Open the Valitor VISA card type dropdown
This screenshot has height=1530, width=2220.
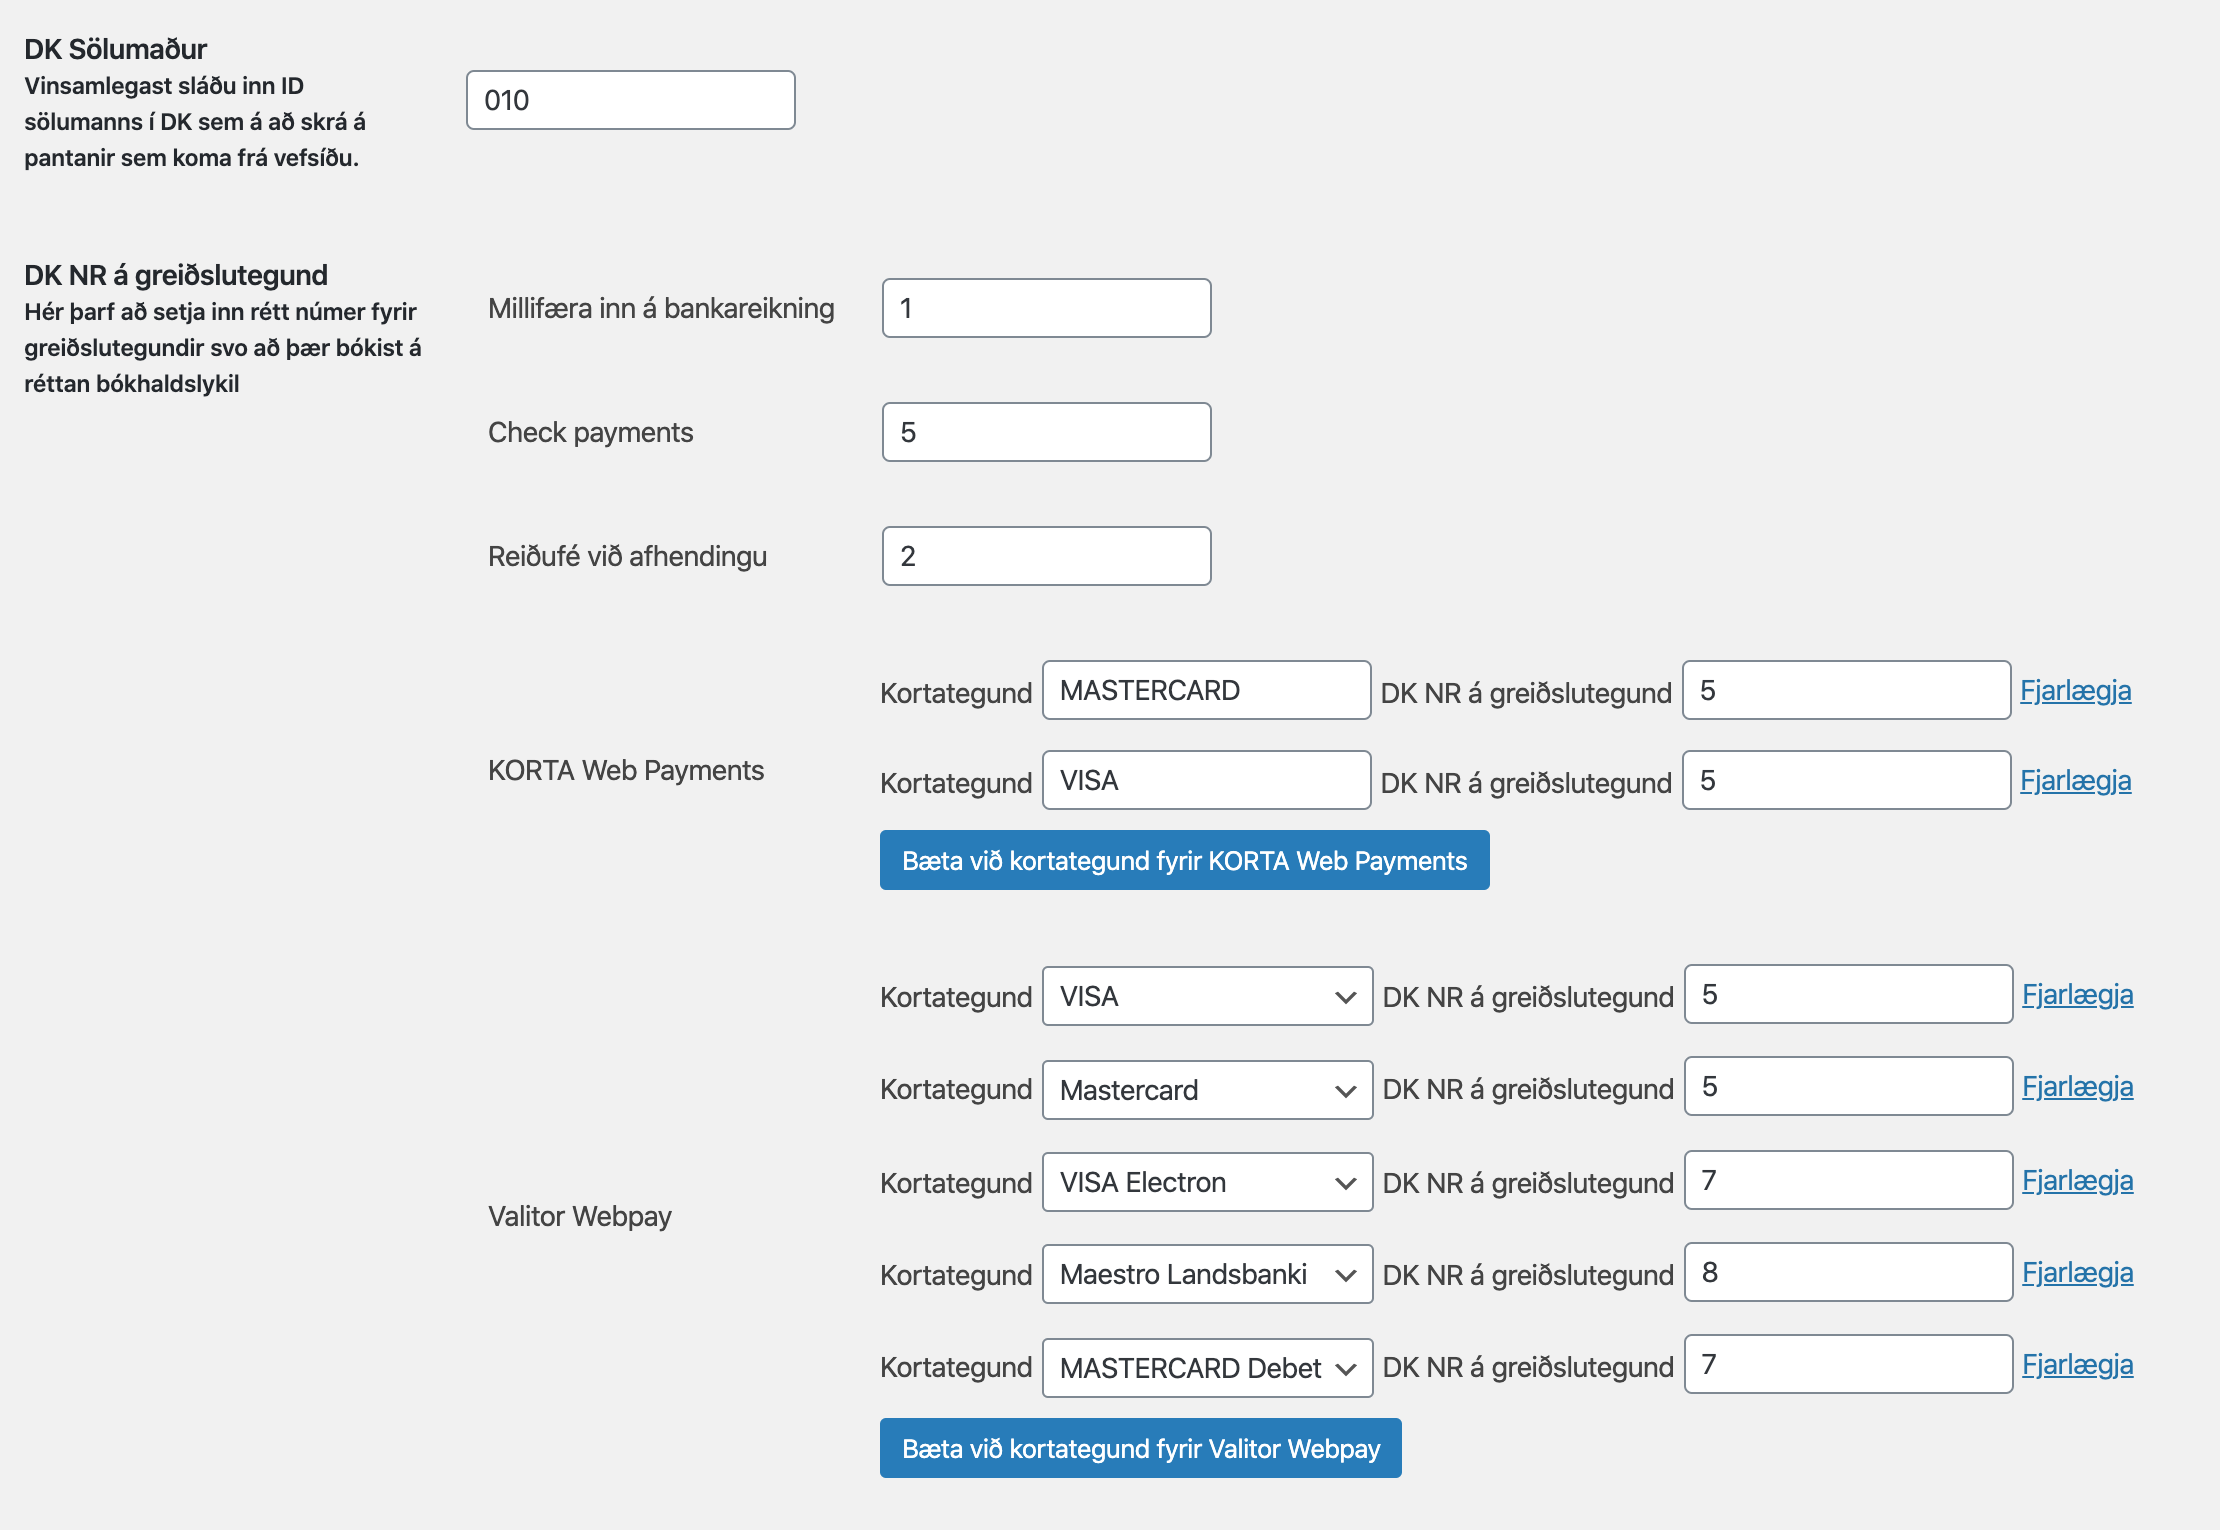pyautogui.click(x=1208, y=996)
